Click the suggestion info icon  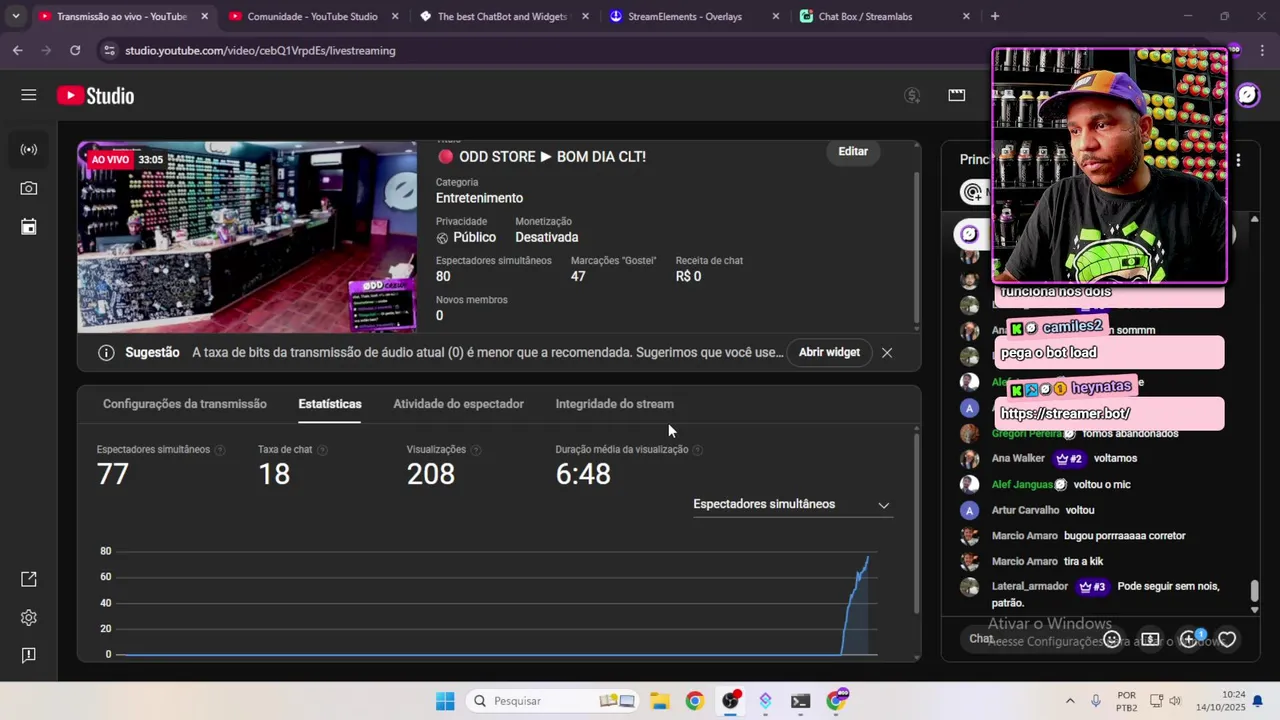point(106,352)
